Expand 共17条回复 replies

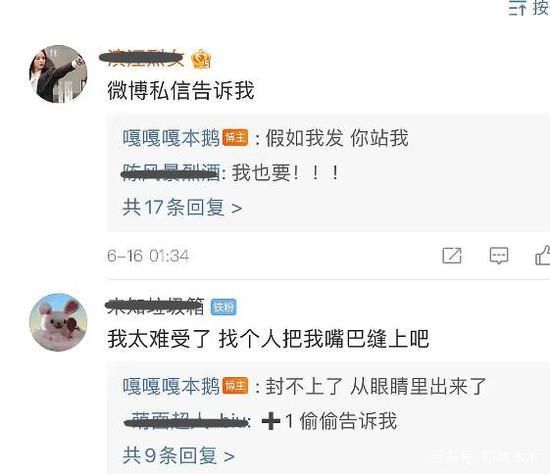(182, 207)
